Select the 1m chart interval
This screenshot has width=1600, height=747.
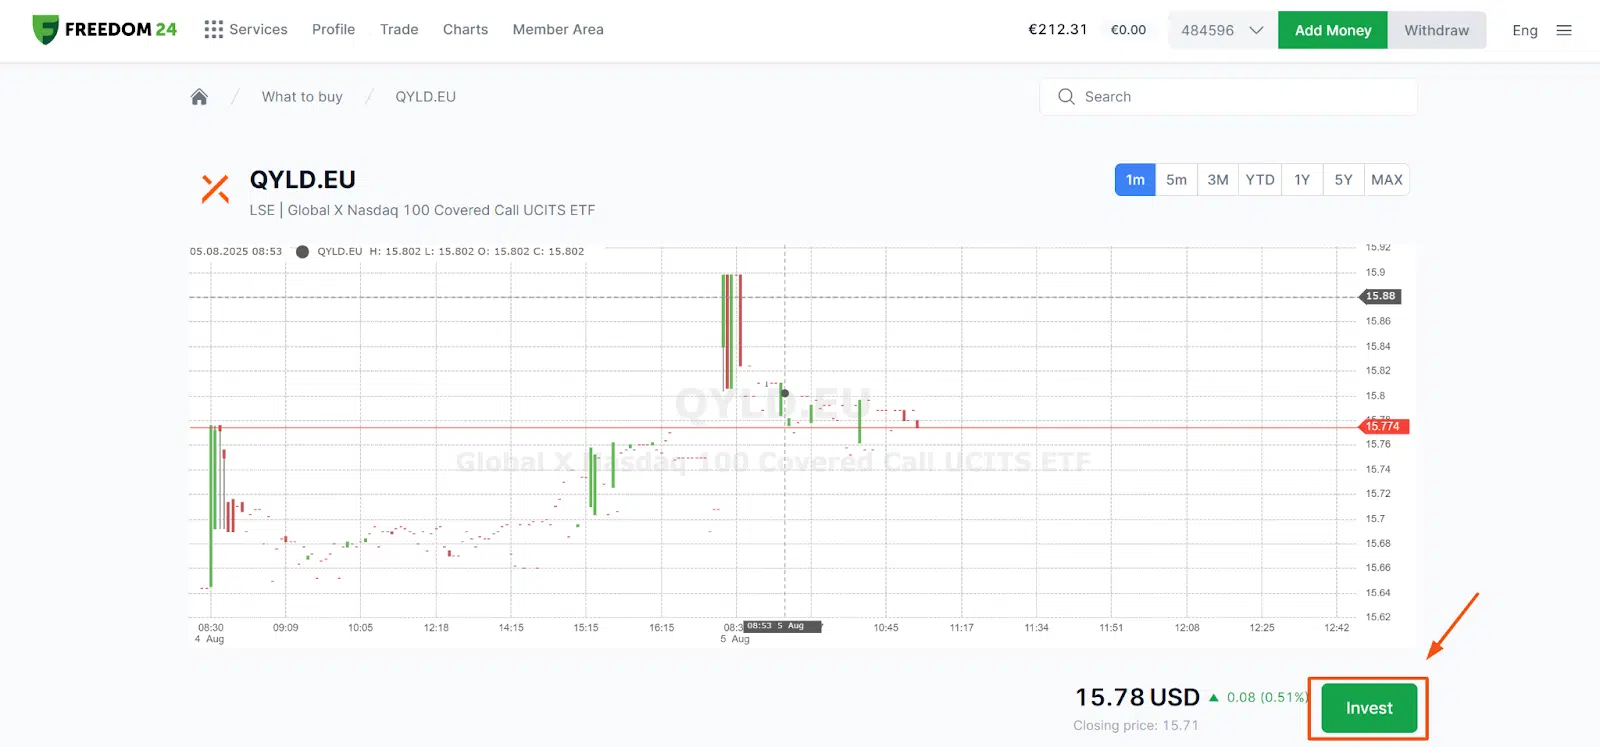(1135, 180)
